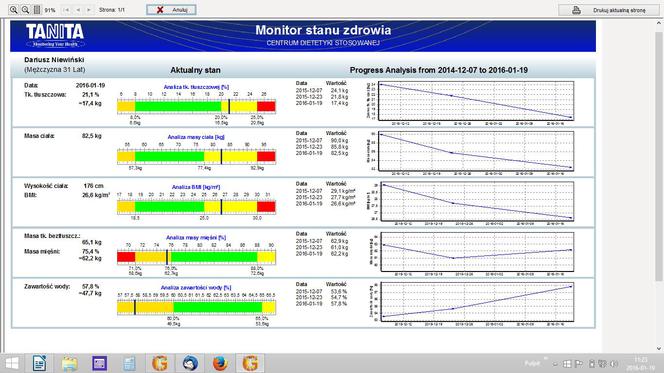
Task: Click the 'Aktualny stan' heading
Action: coord(195,70)
